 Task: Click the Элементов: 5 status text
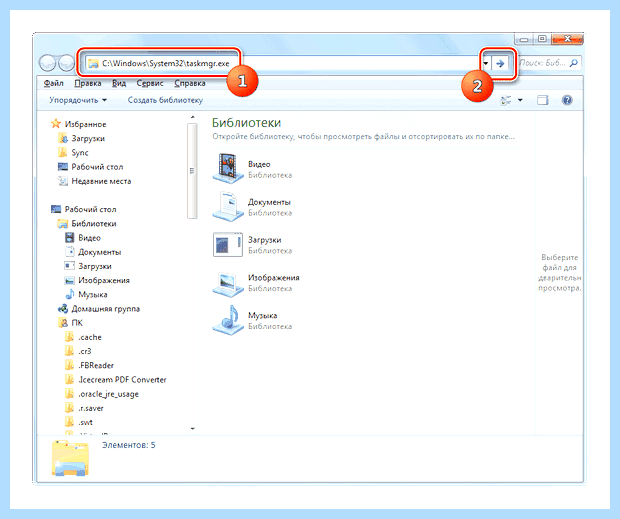[x=129, y=445]
